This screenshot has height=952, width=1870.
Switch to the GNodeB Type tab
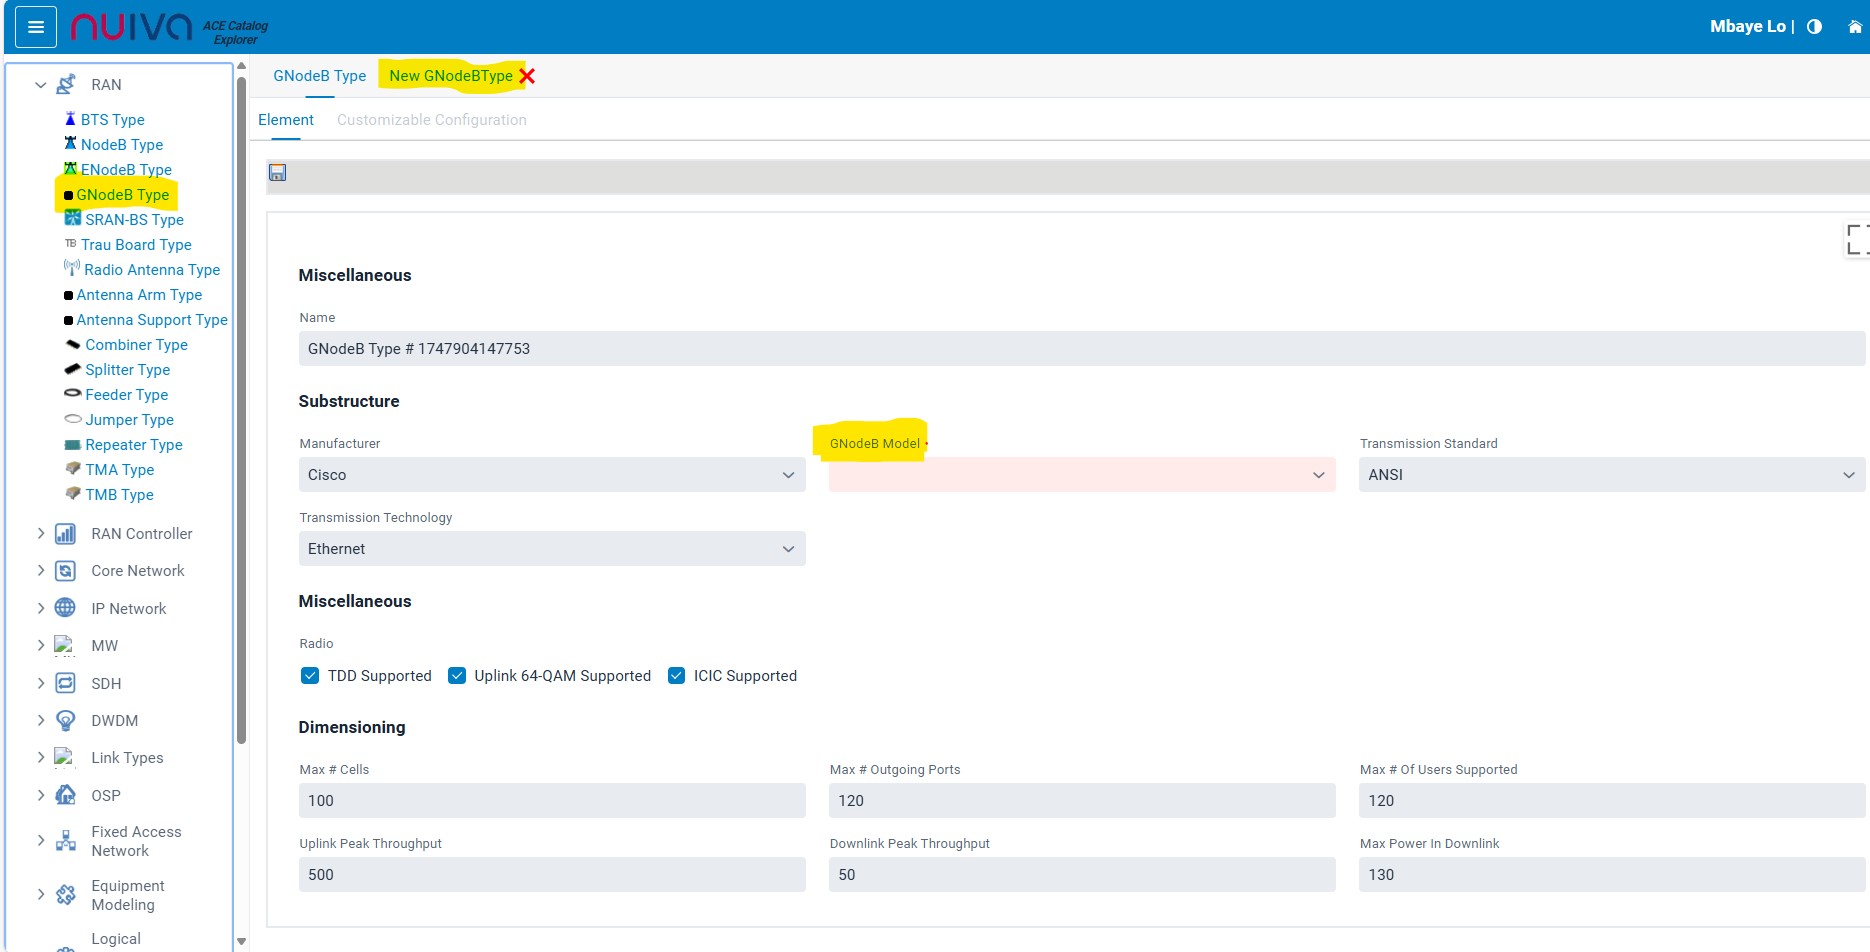(319, 76)
